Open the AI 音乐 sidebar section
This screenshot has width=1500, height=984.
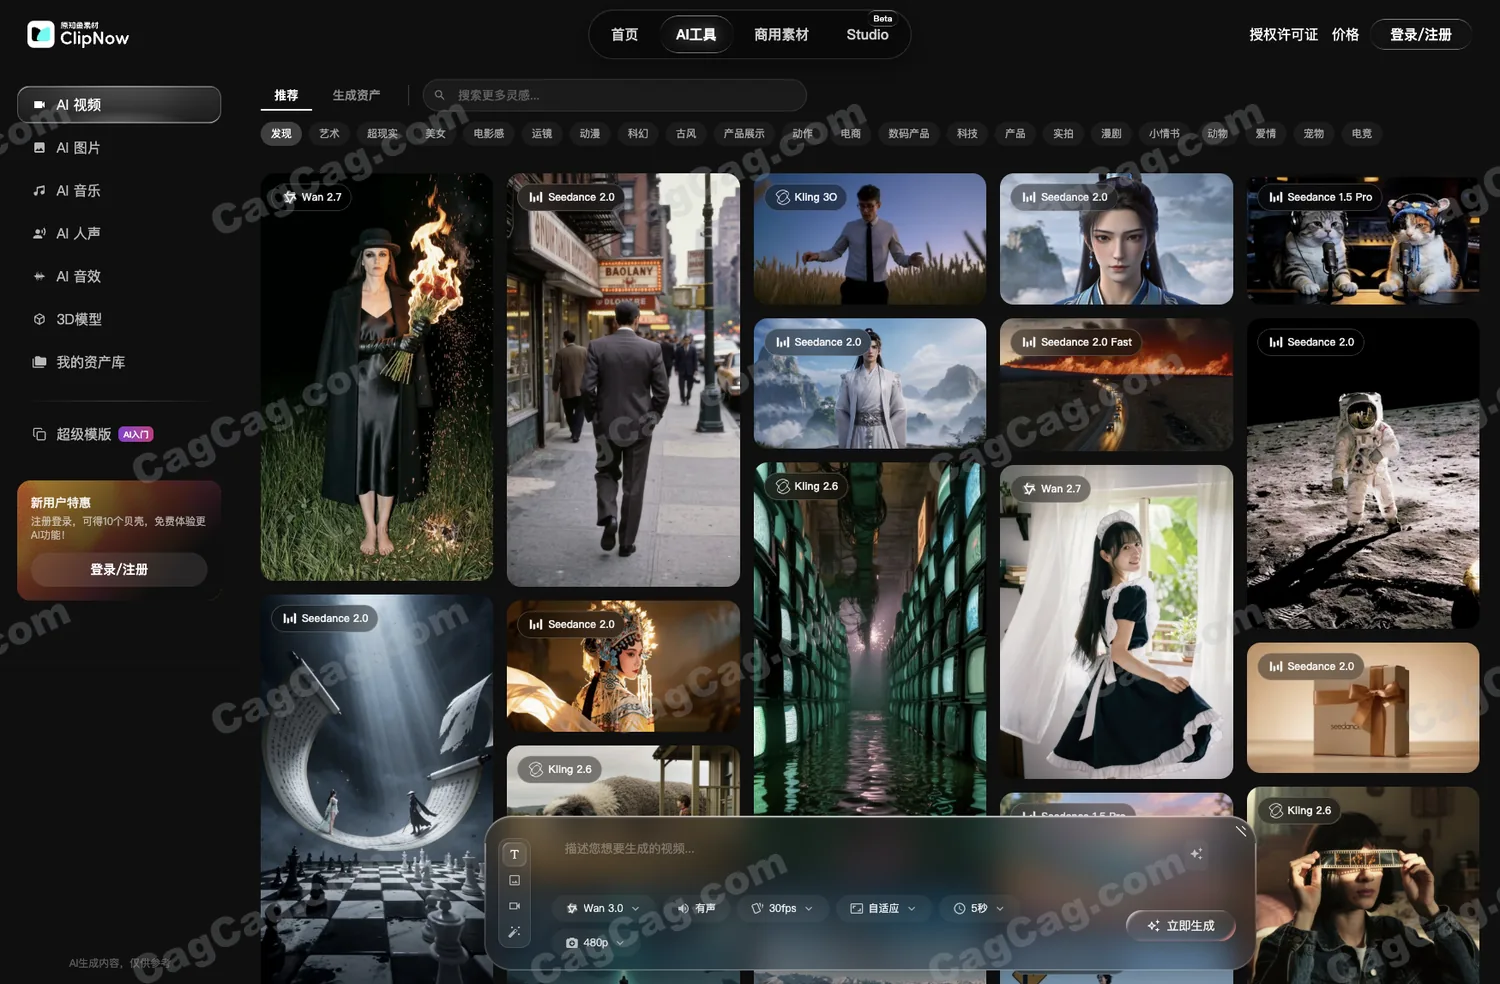119,191
